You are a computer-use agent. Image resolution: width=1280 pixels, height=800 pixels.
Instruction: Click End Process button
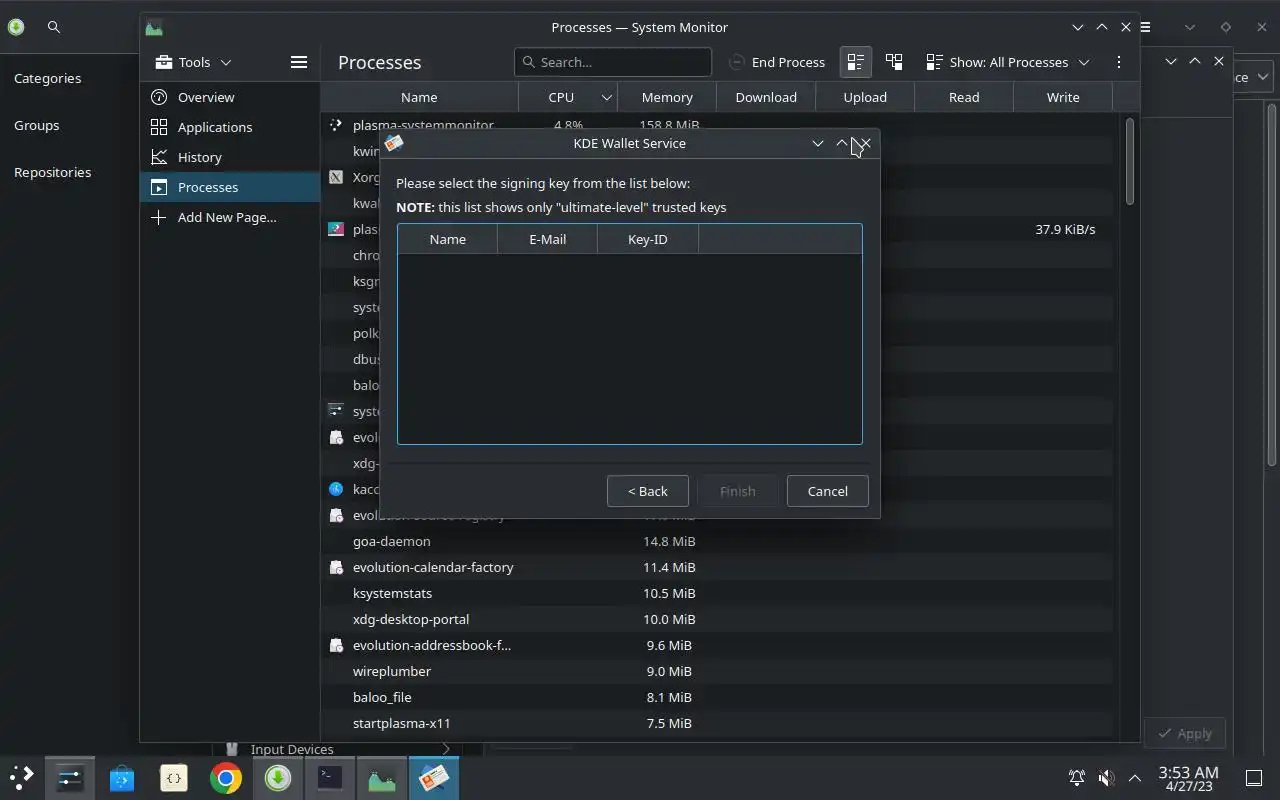777,62
